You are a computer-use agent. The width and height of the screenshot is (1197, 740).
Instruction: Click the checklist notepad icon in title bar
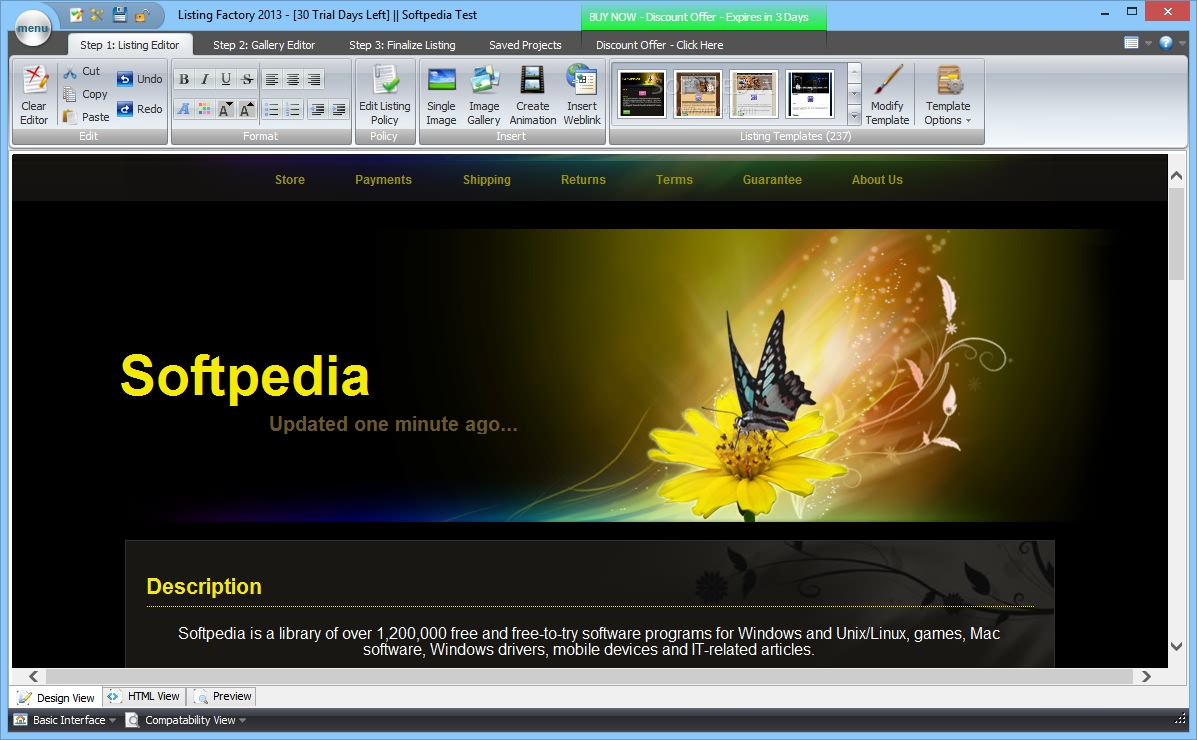[76, 15]
